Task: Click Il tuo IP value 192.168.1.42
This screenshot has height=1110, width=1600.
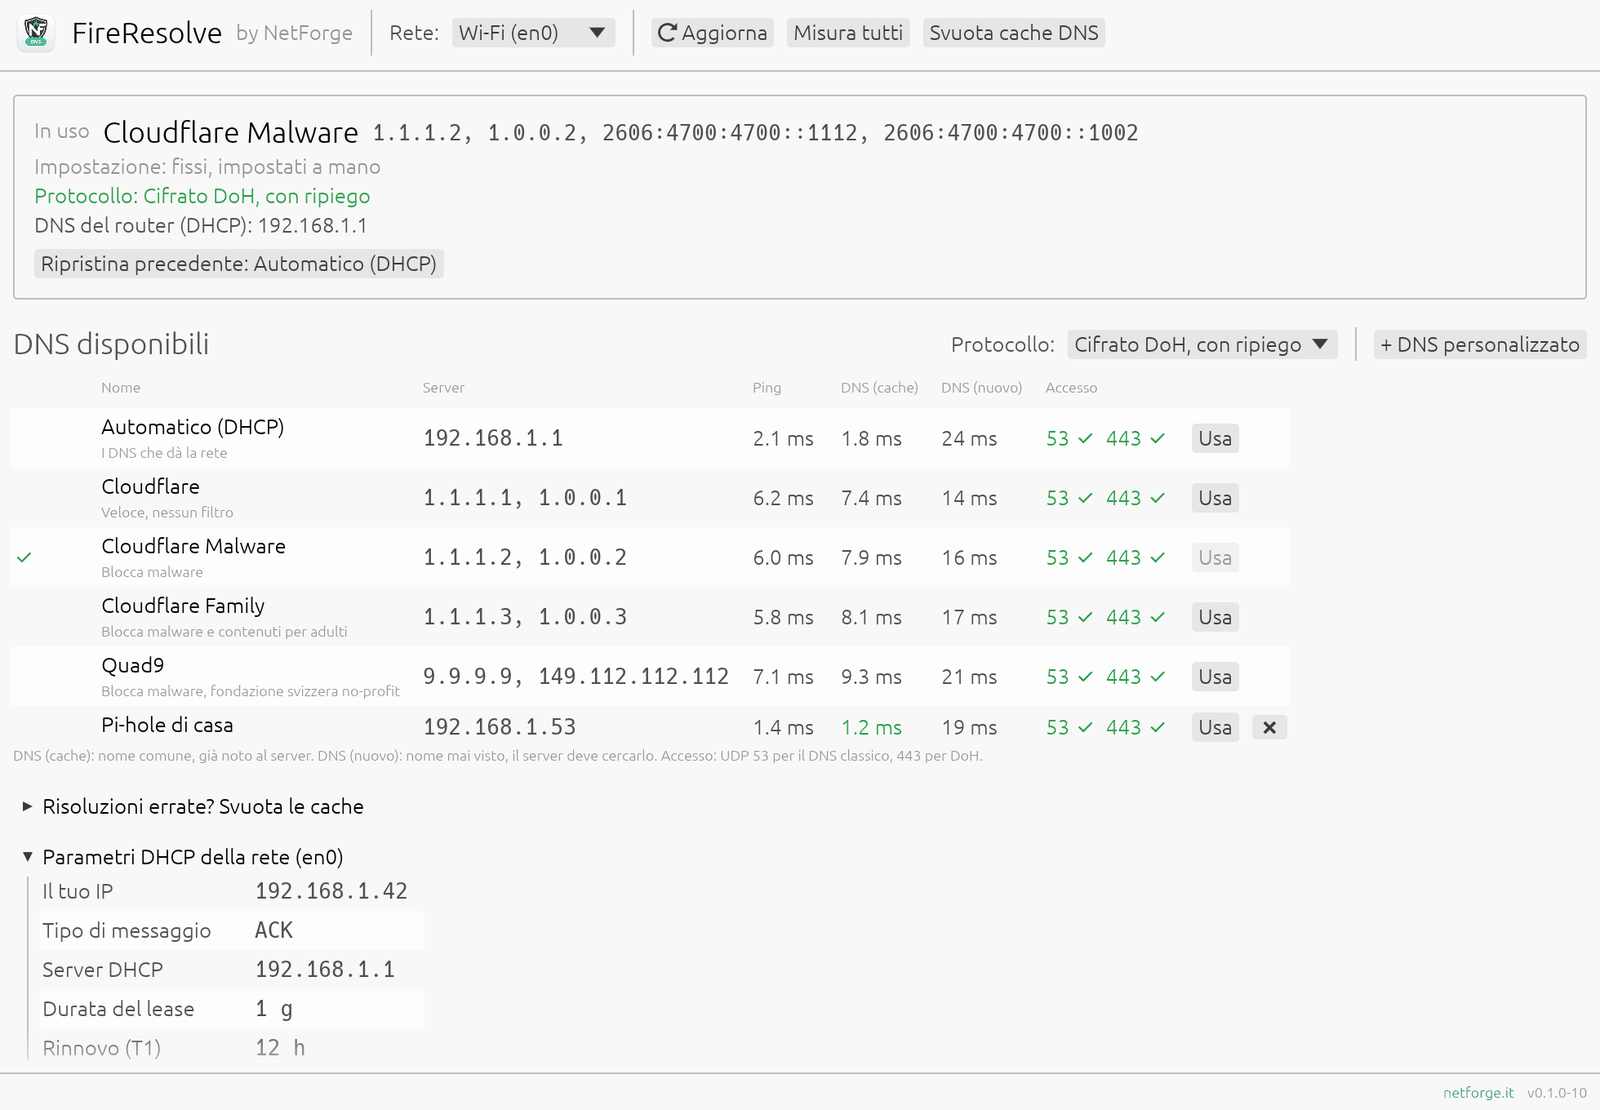Action: 331,891
